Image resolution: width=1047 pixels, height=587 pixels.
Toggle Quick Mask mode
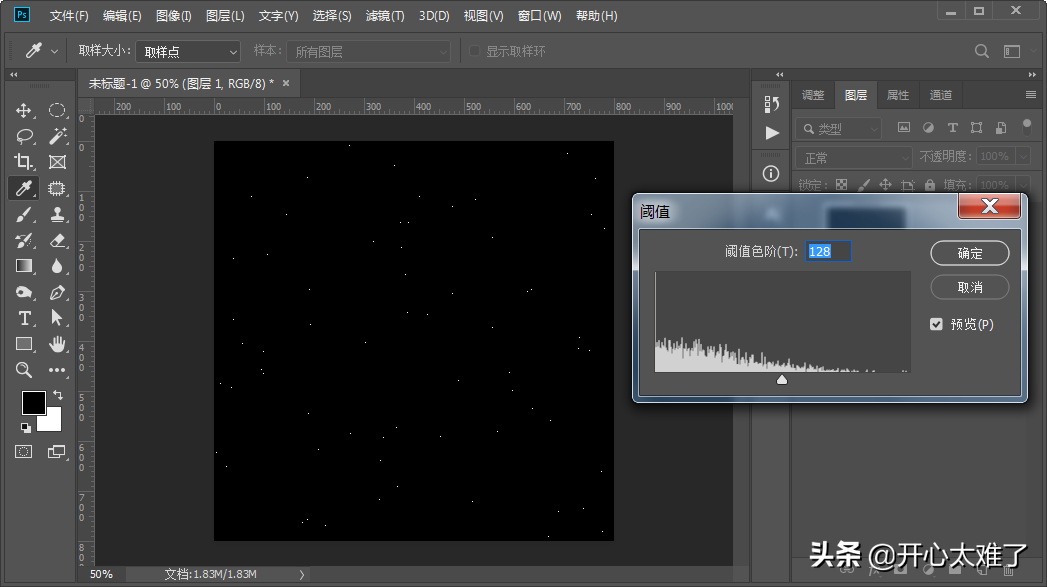pos(23,452)
